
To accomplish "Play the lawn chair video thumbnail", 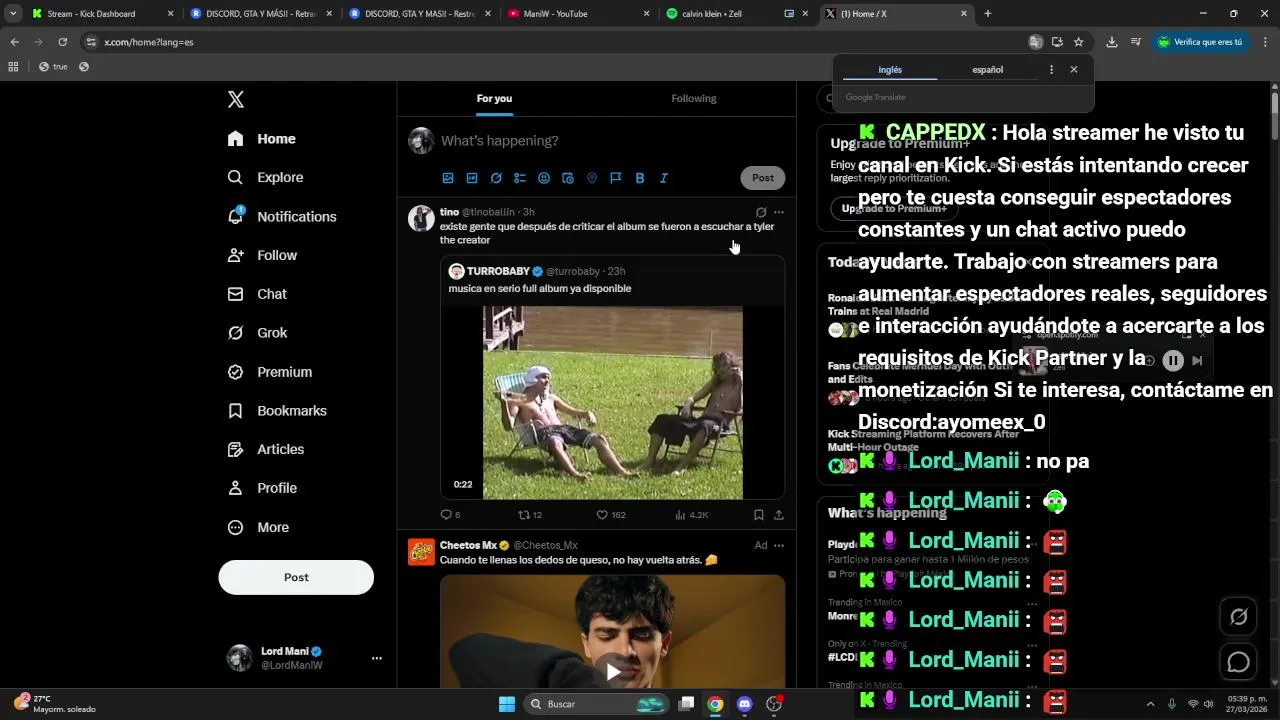I will pyautogui.click(x=613, y=402).
